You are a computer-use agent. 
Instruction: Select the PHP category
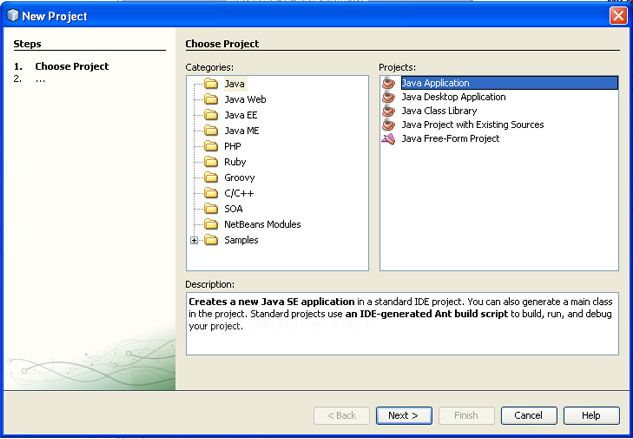[233, 146]
